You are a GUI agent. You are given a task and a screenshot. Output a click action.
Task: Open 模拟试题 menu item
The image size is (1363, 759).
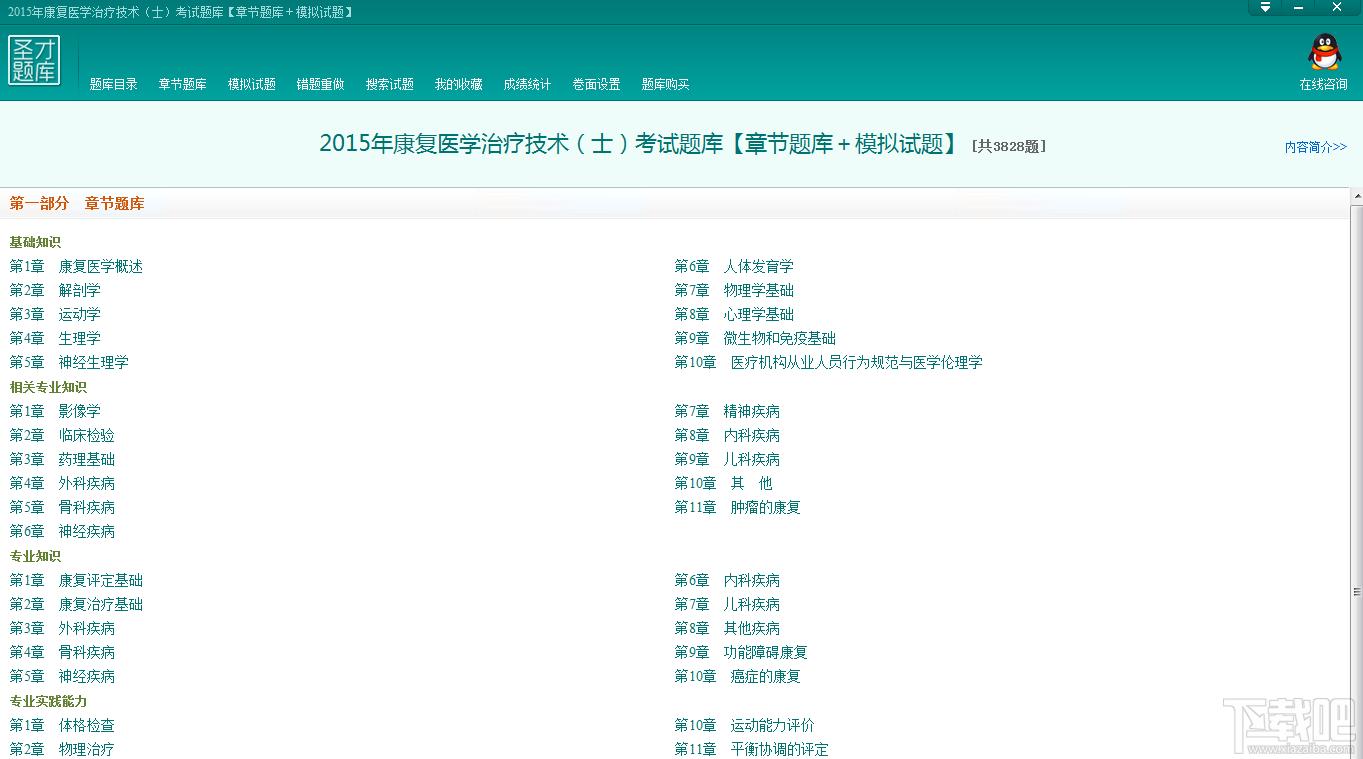[x=252, y=84]
